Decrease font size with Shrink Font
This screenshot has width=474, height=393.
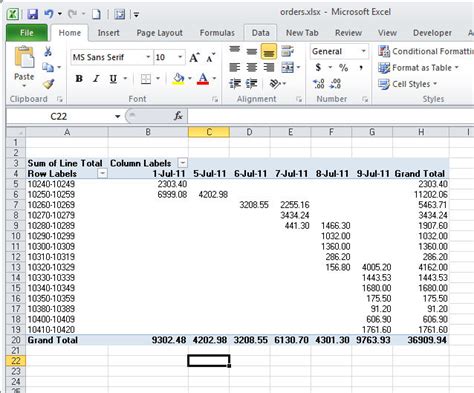[211, 58]
